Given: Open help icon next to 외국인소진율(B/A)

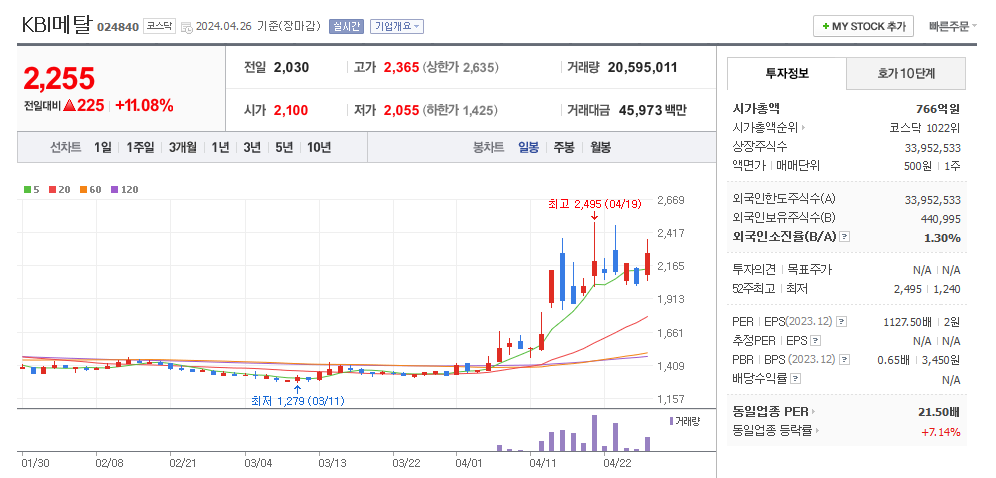Looking at the screenshot, I should [x=844, y=236].
